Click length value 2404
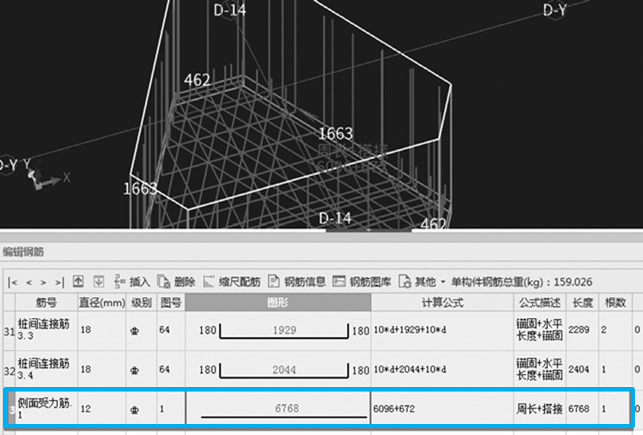The image size is (643, 435). click(x=579, y=369)
